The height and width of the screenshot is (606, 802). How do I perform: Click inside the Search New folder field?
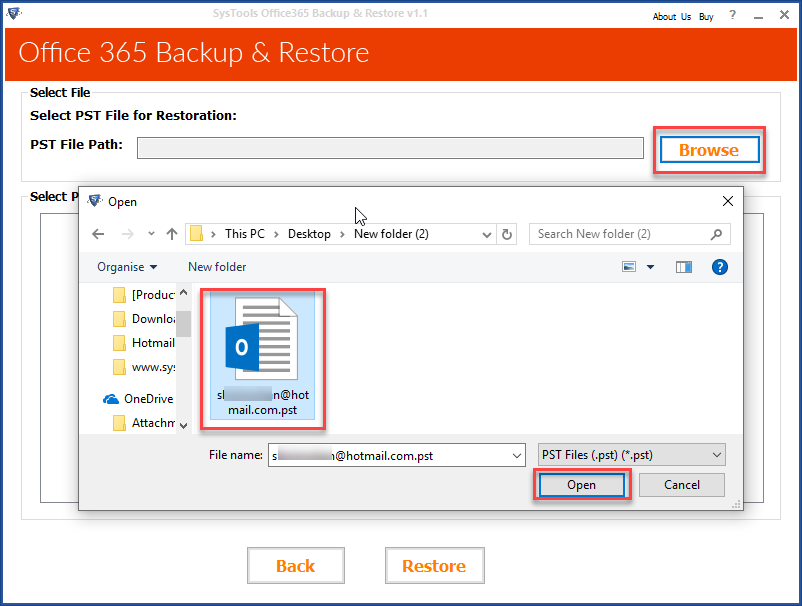[620, 233]
